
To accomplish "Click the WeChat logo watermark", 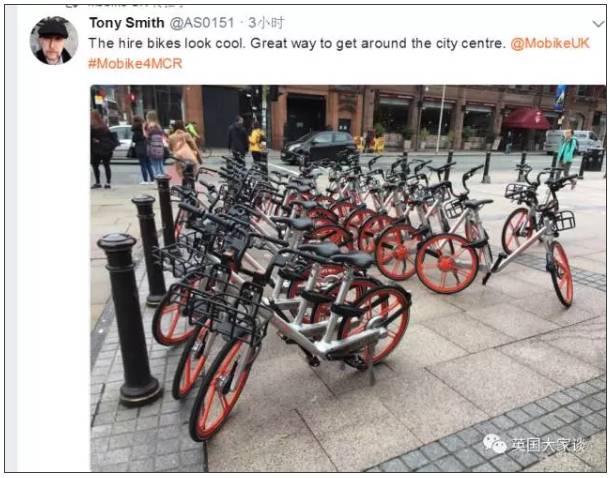I will [494, 444].
